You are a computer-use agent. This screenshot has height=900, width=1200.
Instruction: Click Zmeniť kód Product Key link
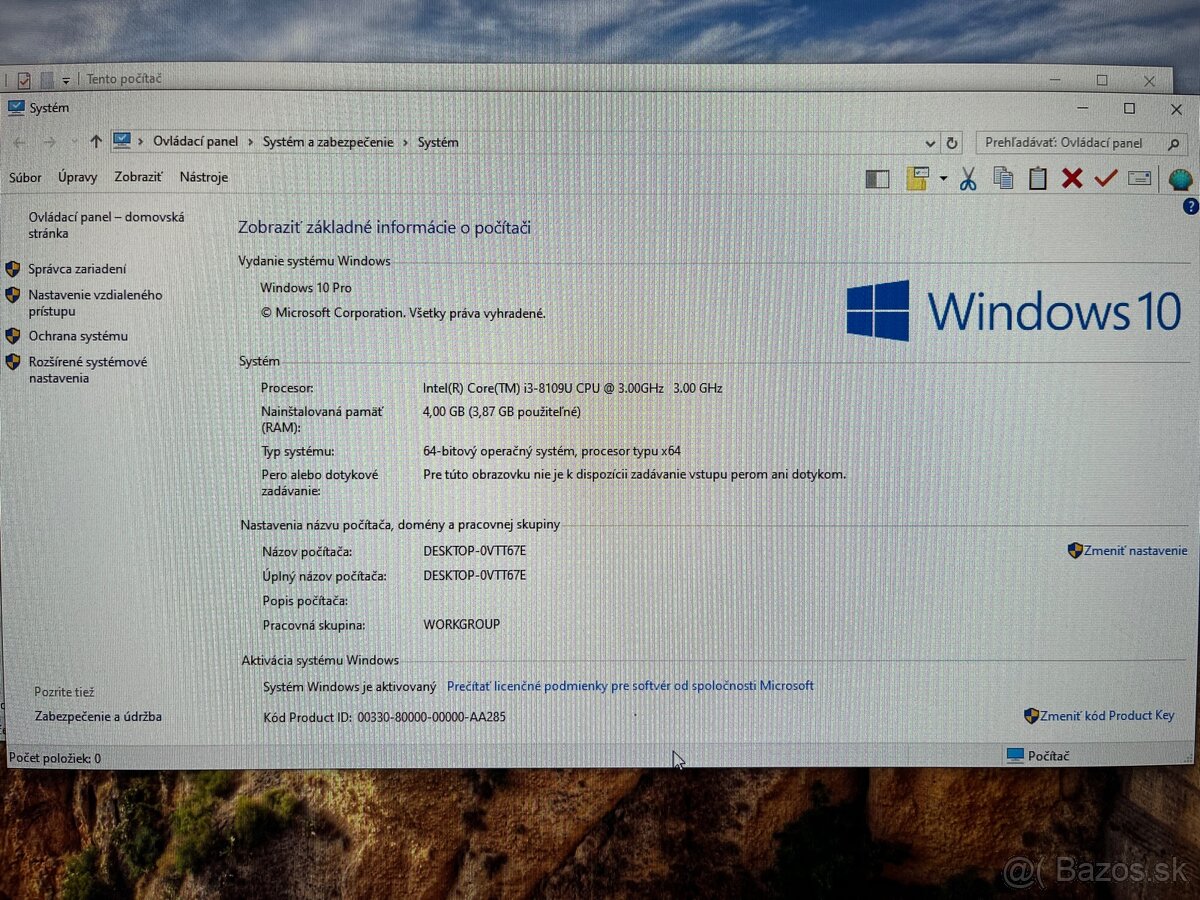coord(1106,716)
